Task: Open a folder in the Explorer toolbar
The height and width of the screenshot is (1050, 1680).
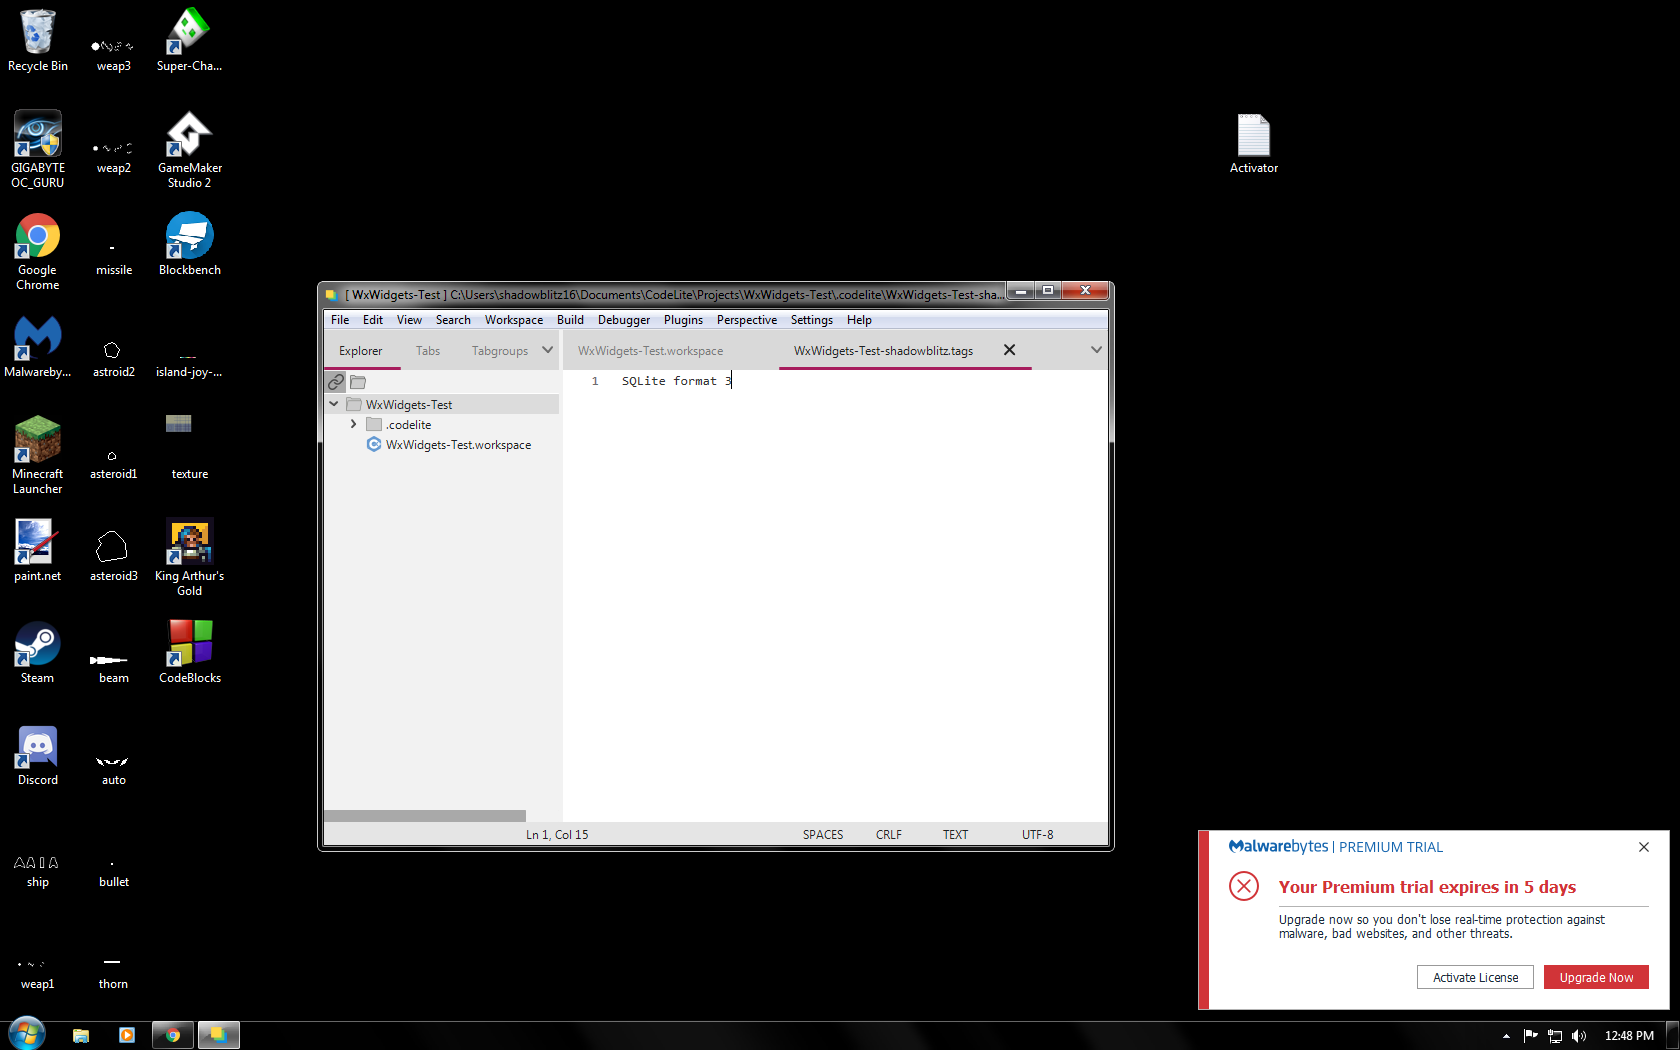Action: point(357,382)
